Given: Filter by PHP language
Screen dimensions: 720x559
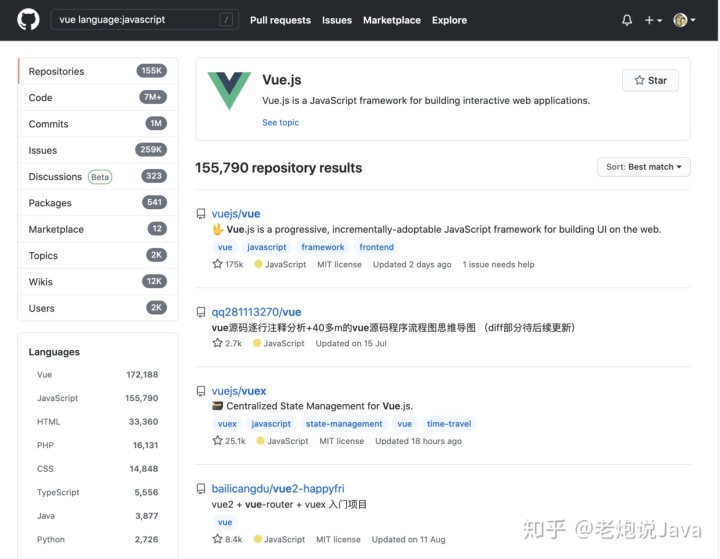Looking at the screenshot, I should (x=97, y=445).
